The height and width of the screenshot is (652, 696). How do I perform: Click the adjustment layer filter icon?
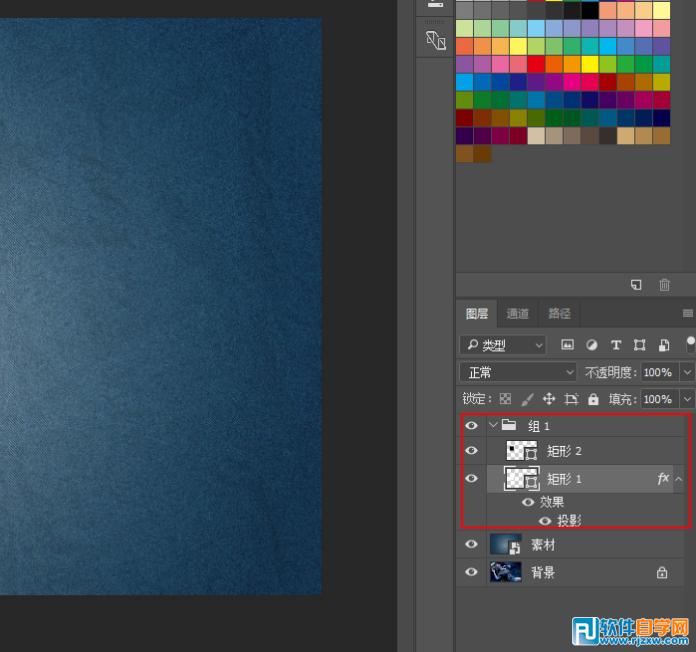591,345
